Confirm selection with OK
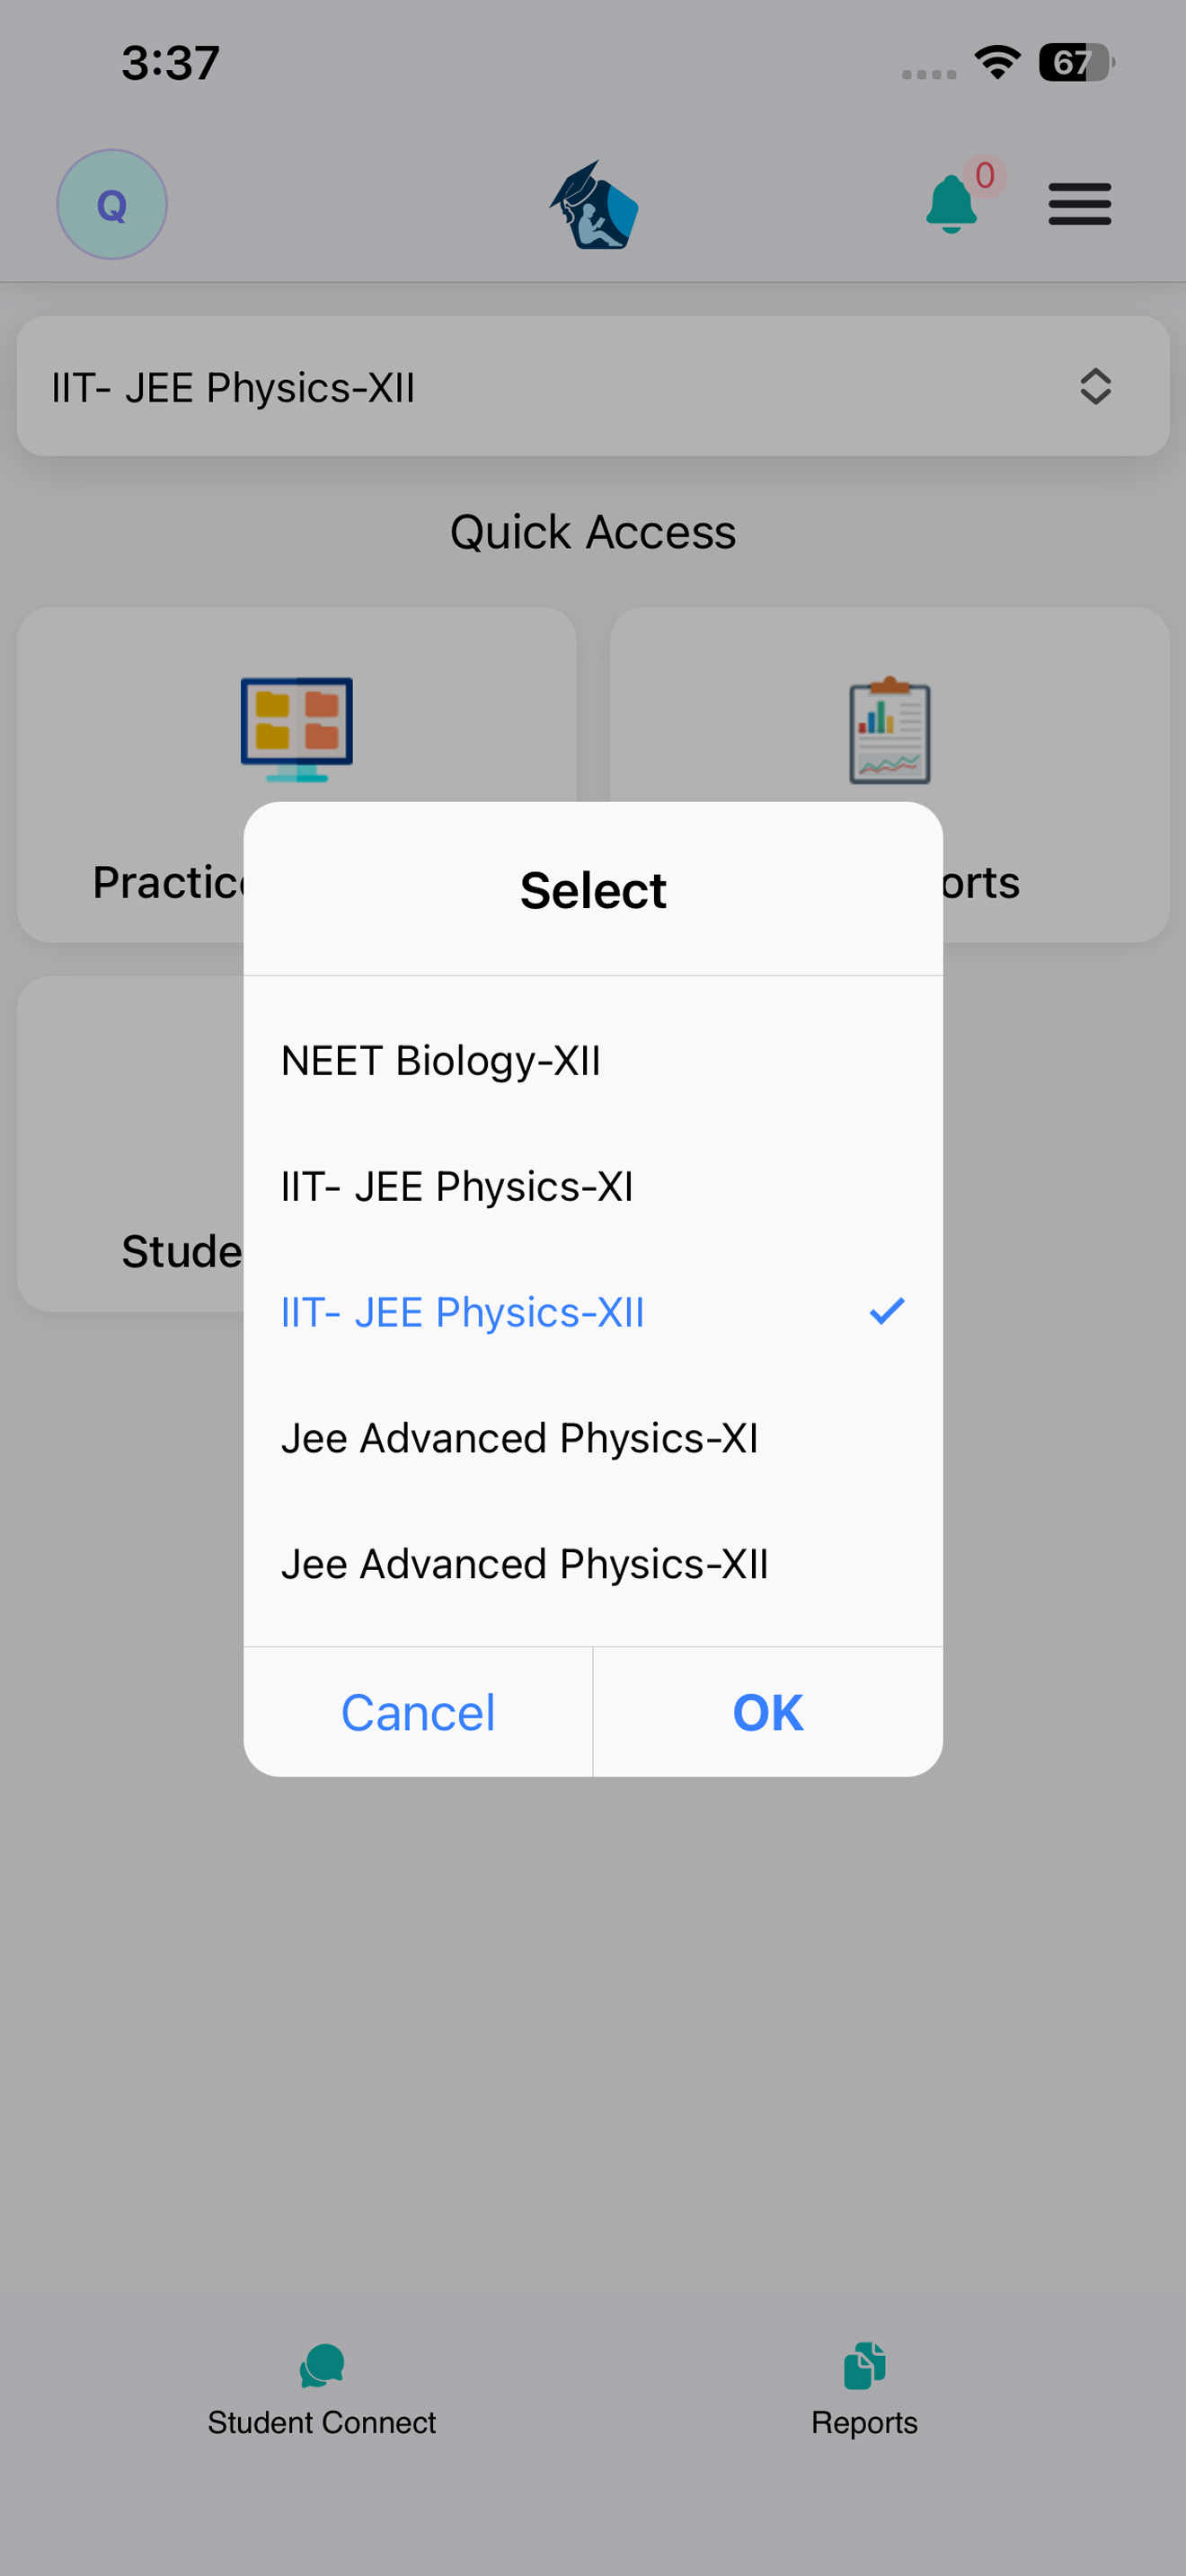 pos(768,1712)
